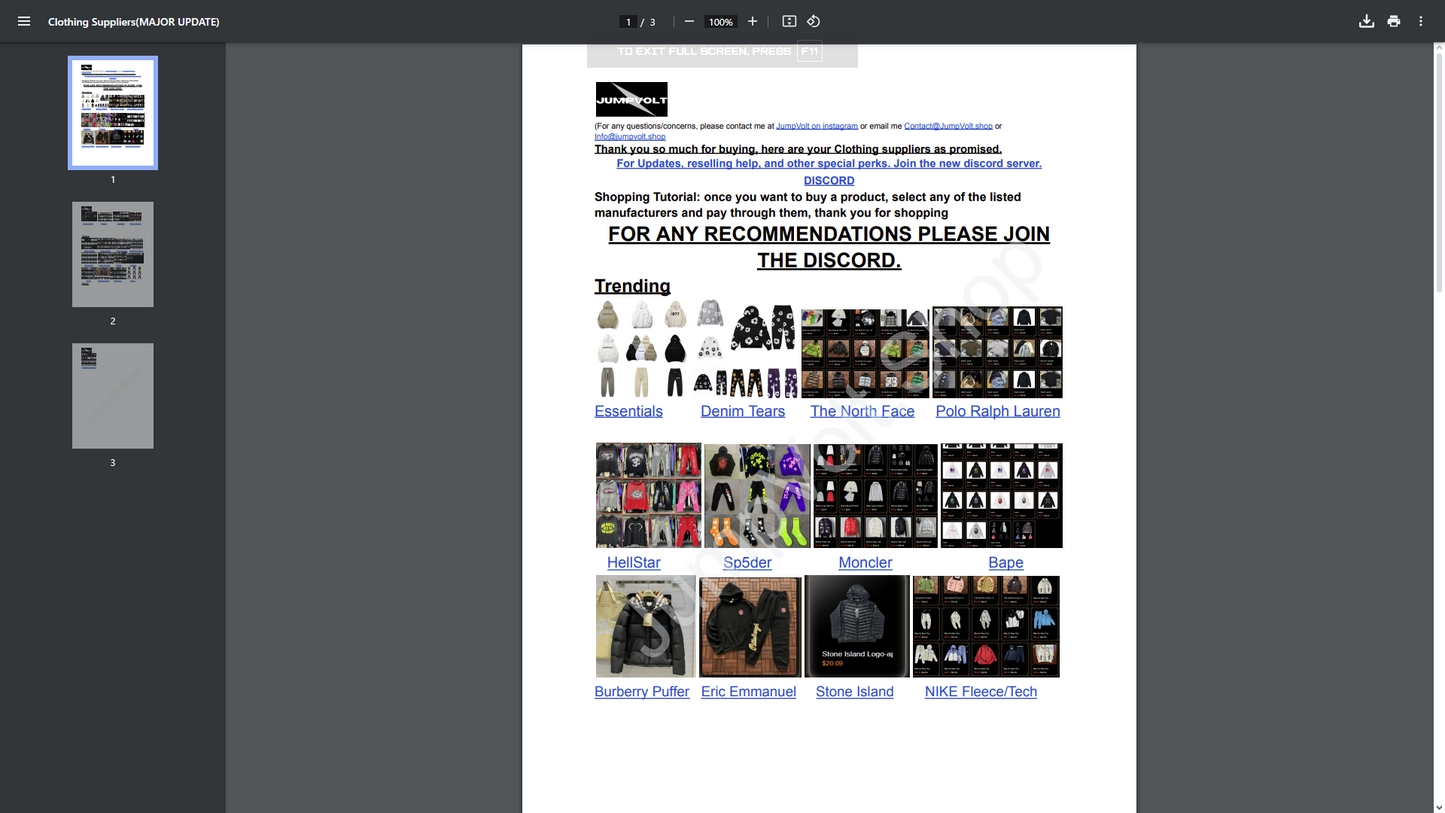Click the fit to page icon
Image resolution: width=1445 pixels, height=813 pixels.
(789, 21)
